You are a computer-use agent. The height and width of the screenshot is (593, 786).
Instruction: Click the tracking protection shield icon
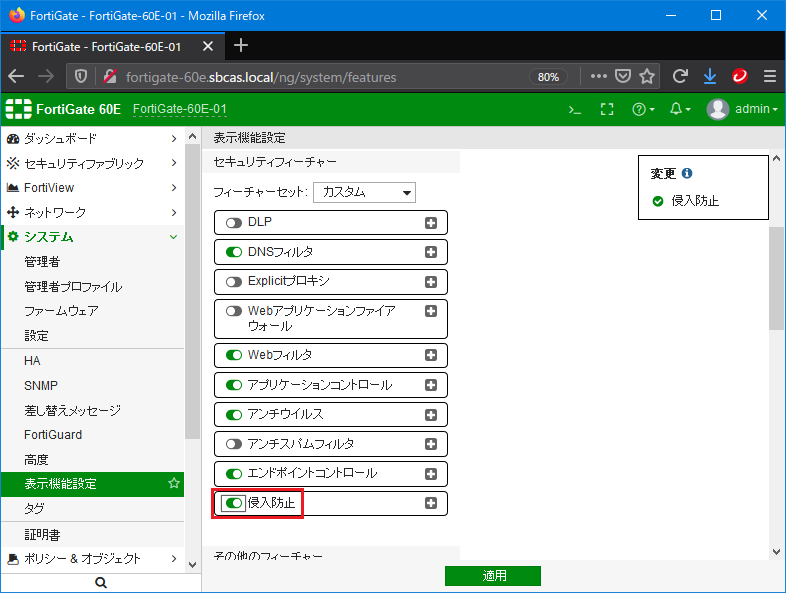coord(81,76)
